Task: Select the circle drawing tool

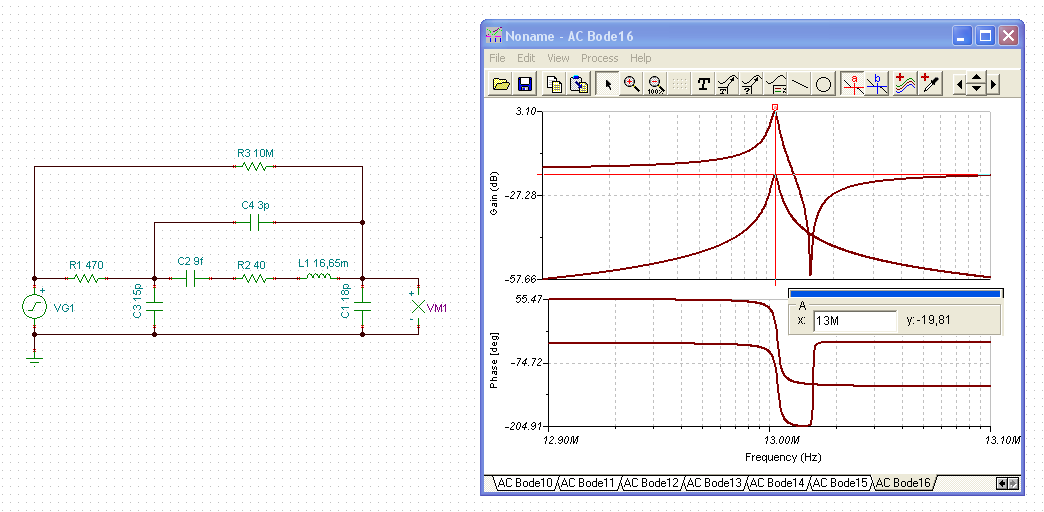Action: click(824, 84)
